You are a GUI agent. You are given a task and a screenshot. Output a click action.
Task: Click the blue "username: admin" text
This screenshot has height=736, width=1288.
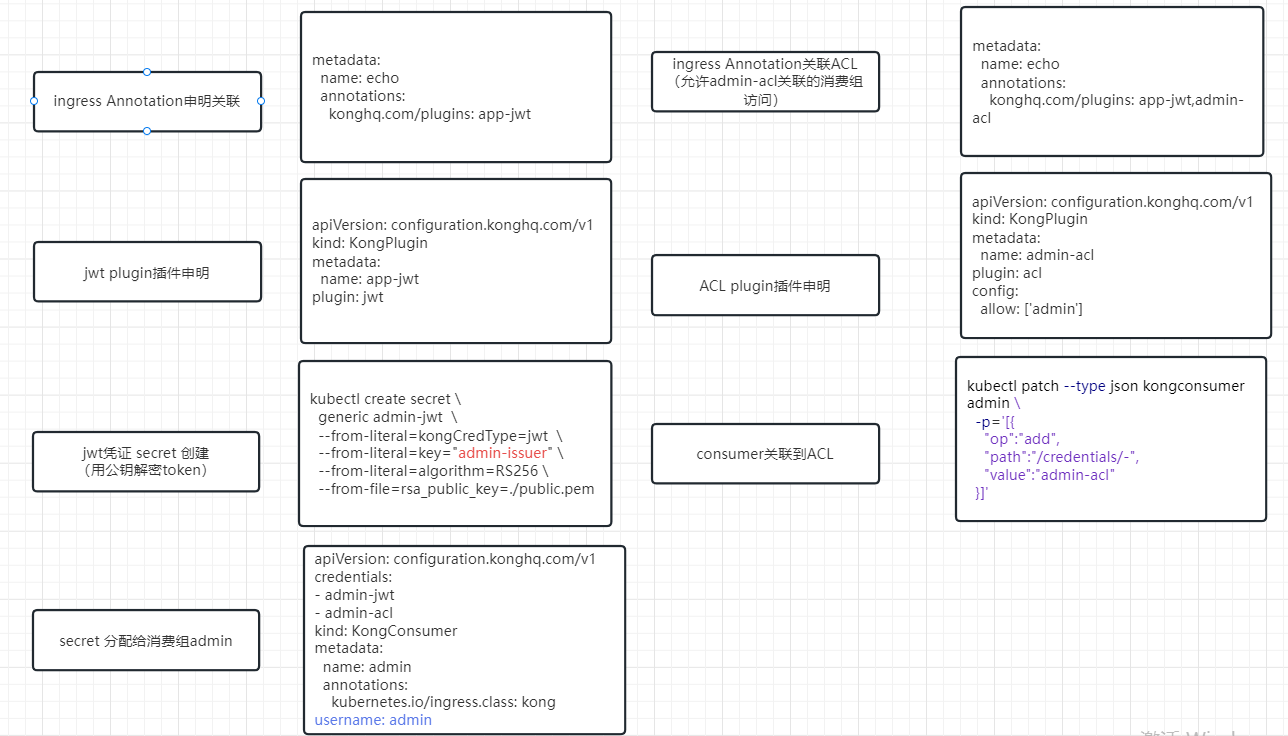[x=373, y=720]
